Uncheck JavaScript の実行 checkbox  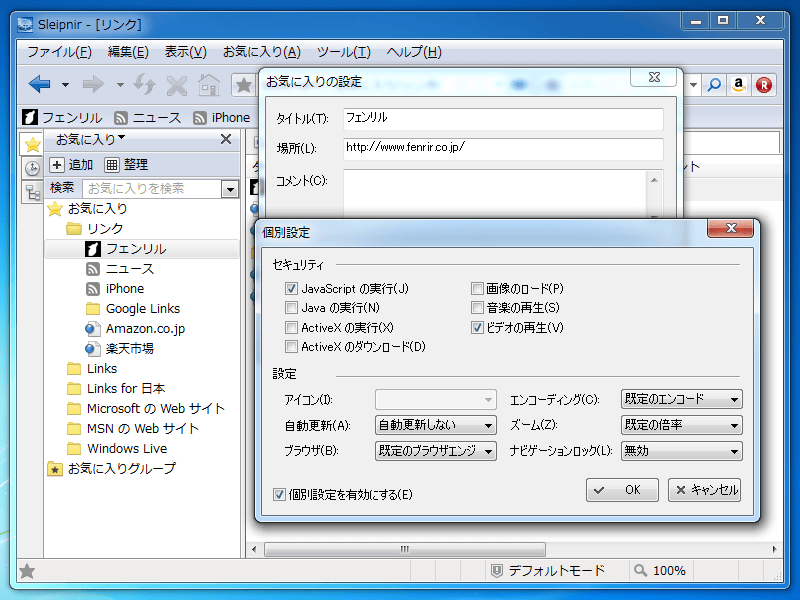292,289
